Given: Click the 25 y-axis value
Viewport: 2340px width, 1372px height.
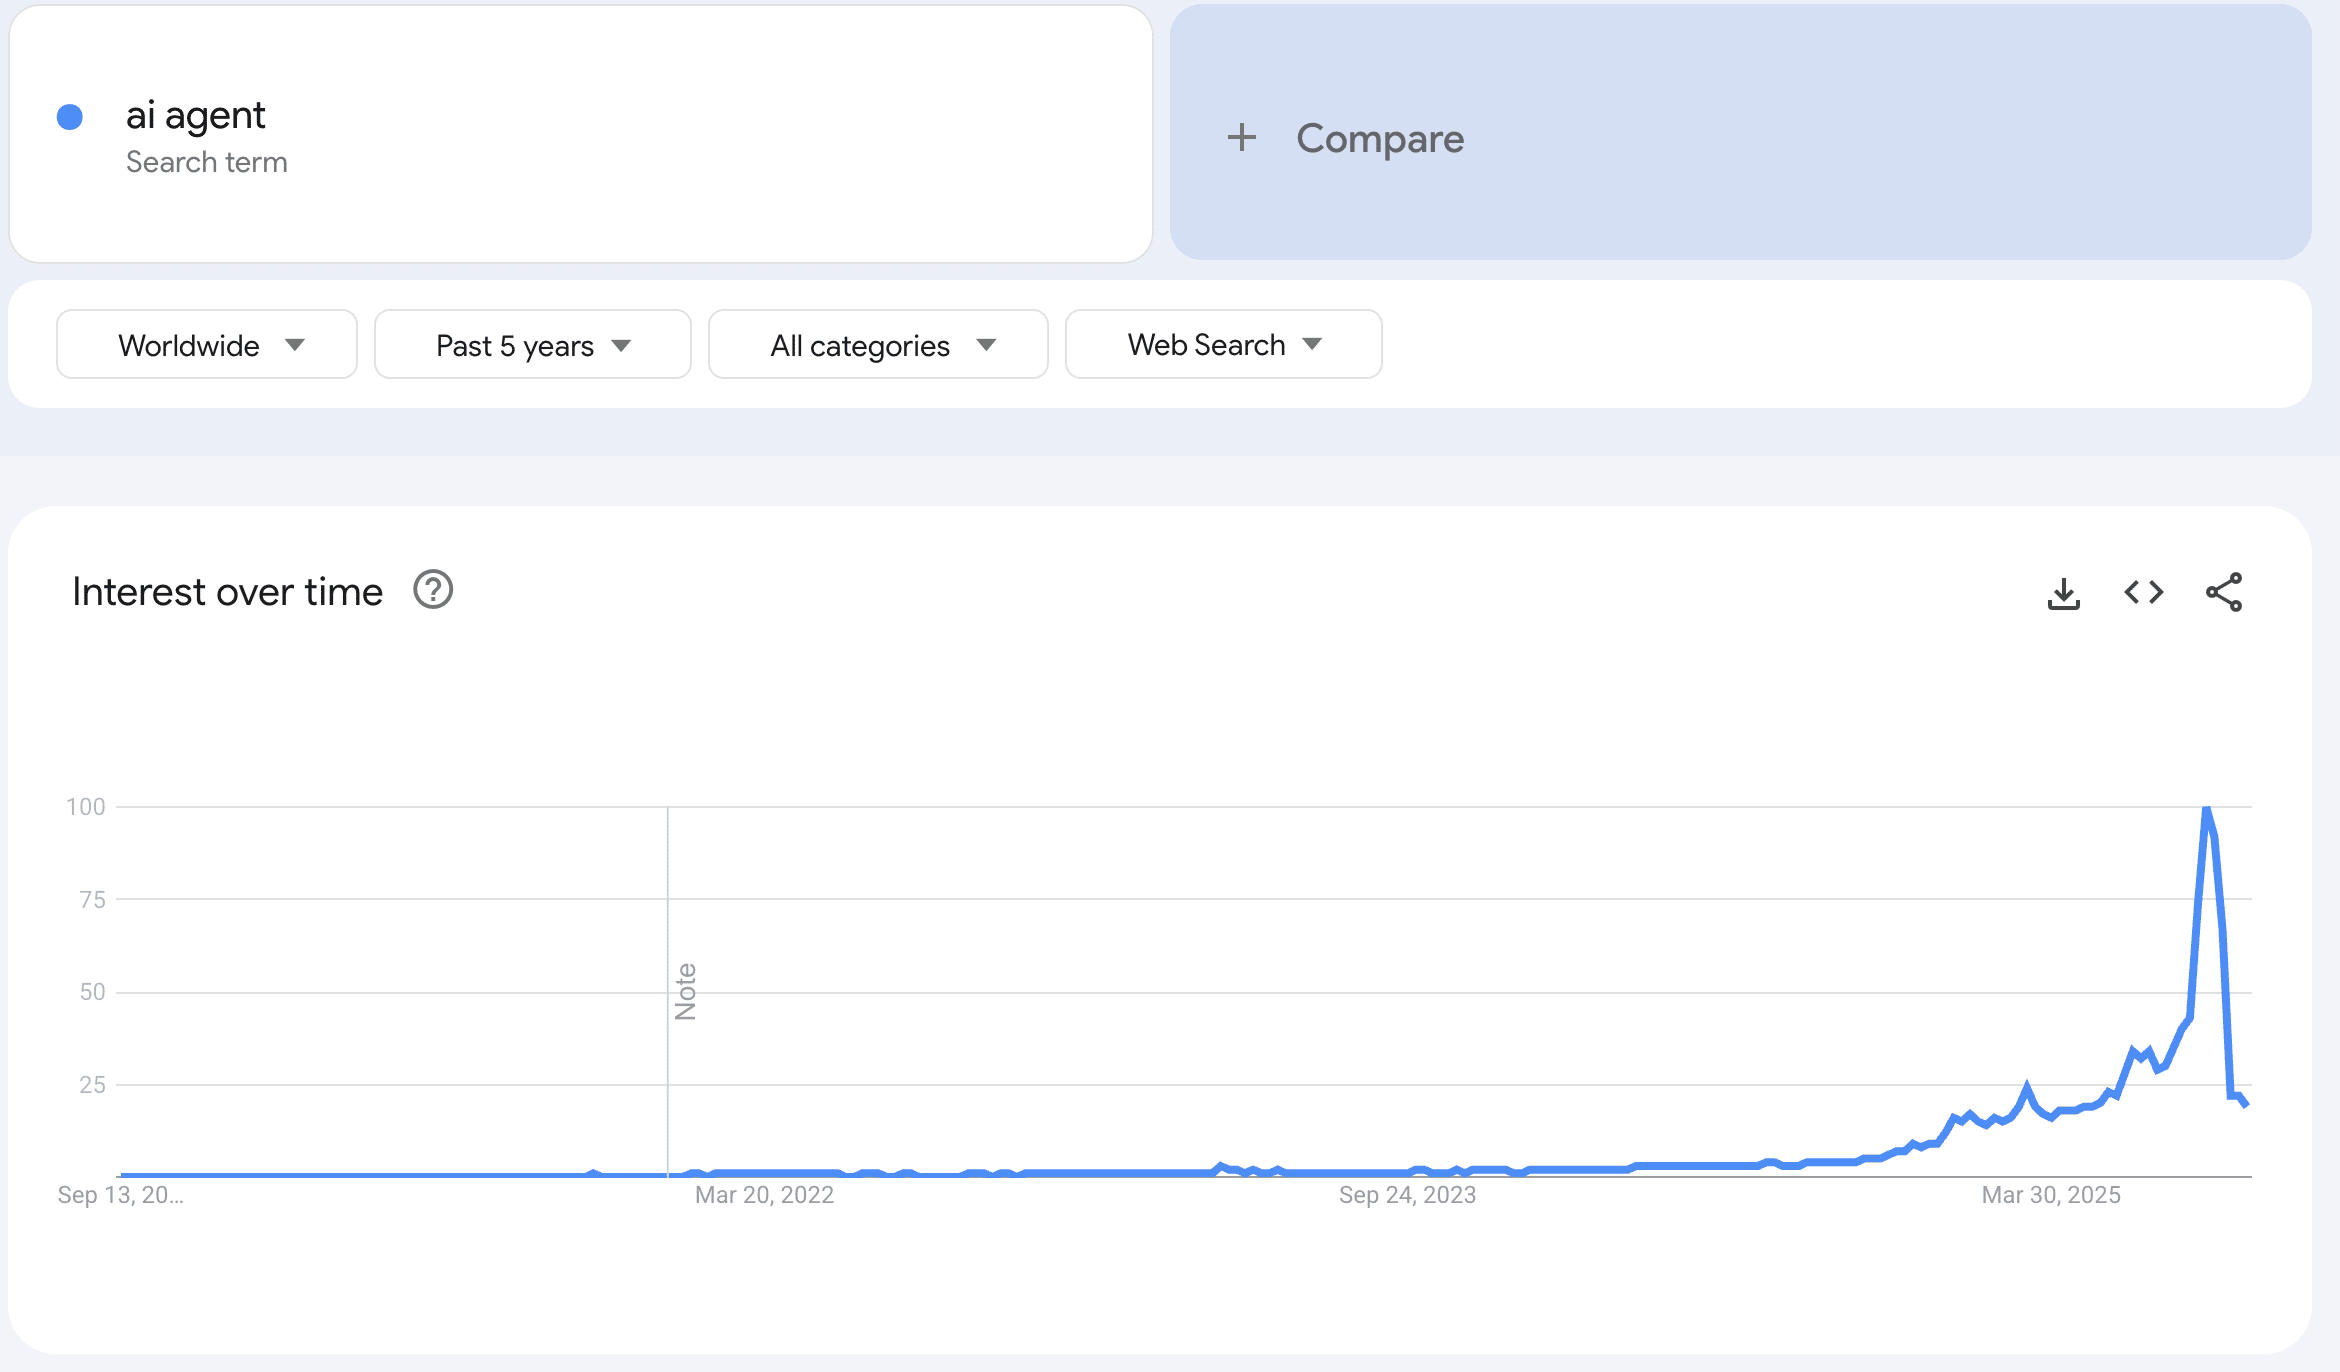Looking at the screenshot, I should tap(92, 1085).
